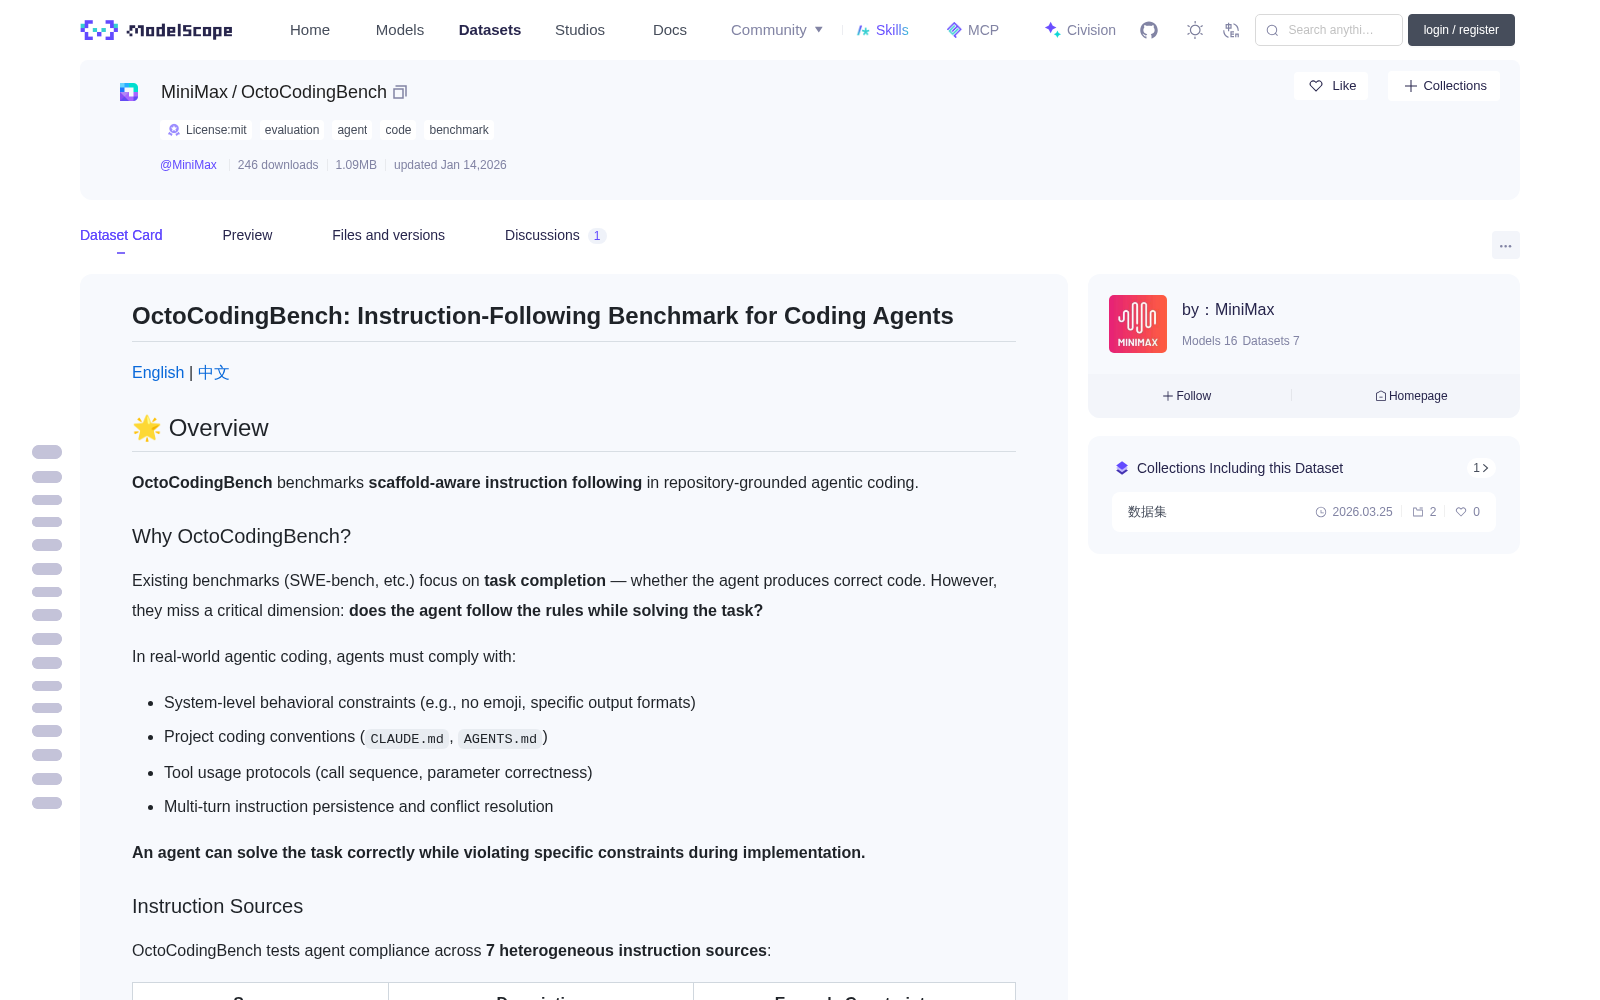This screenshot has height=1000, width=1600.
Task: Click the Overview section heading
Action: click(200, 428)
